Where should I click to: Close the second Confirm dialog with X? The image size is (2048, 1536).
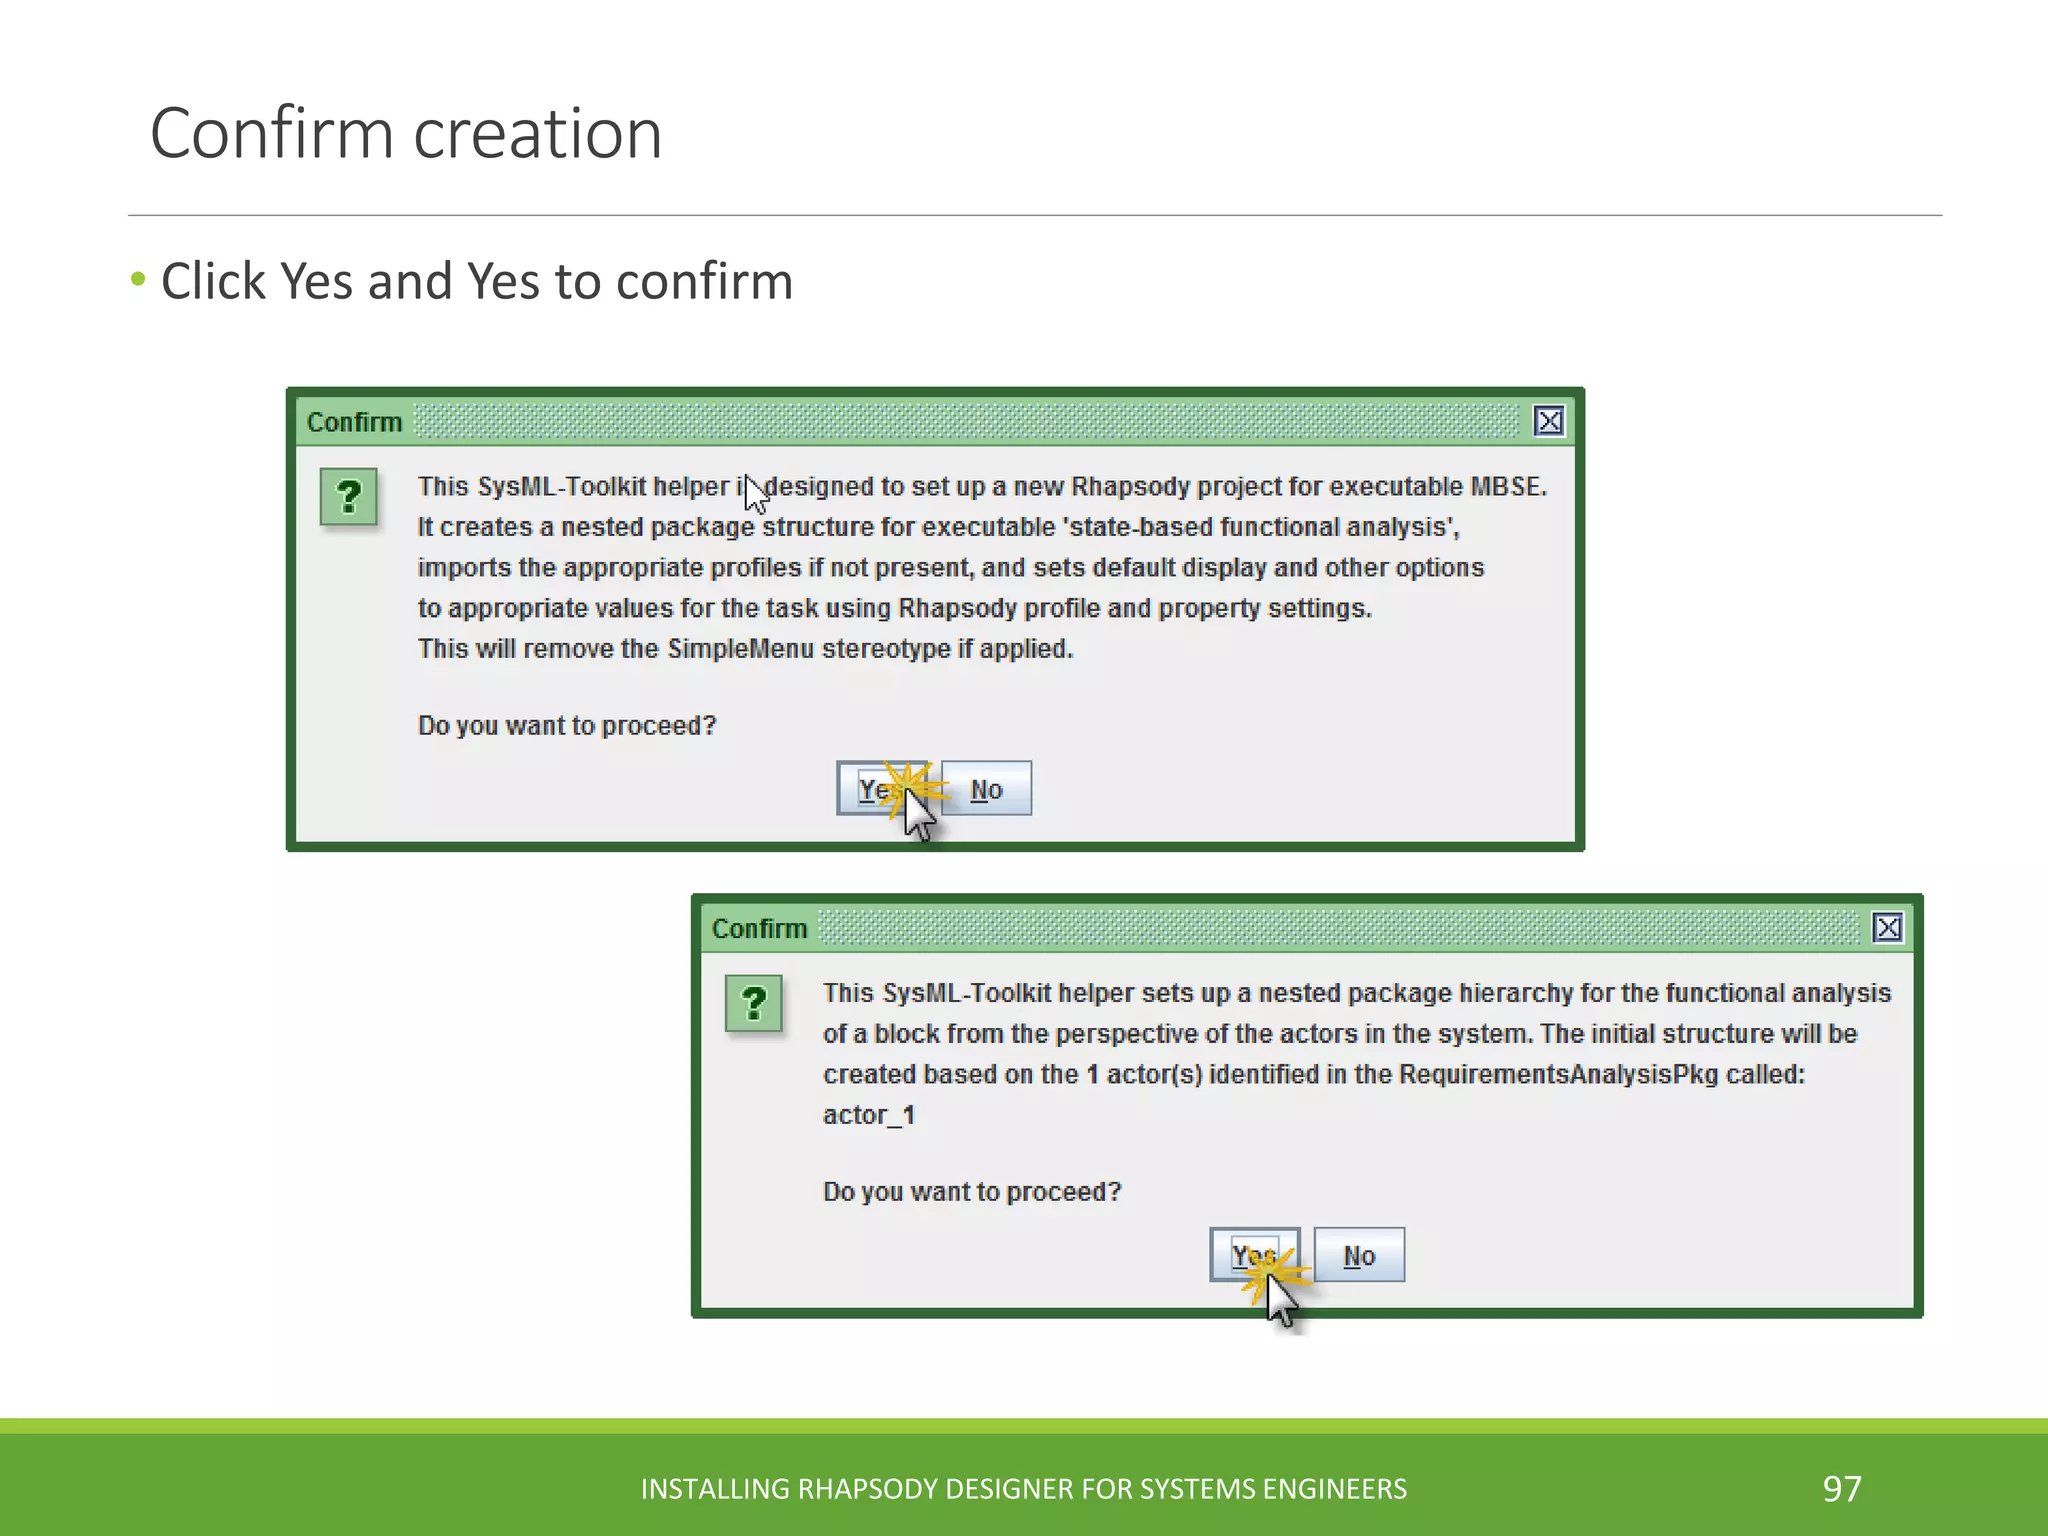1887,928
